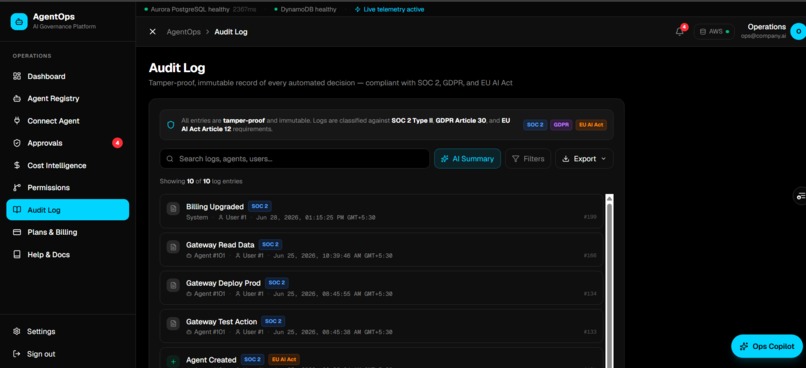The height and width of the screenshot is (368, 806).
Task: Open the Gateway Deploy Prod entry
Action: point(381,288)
